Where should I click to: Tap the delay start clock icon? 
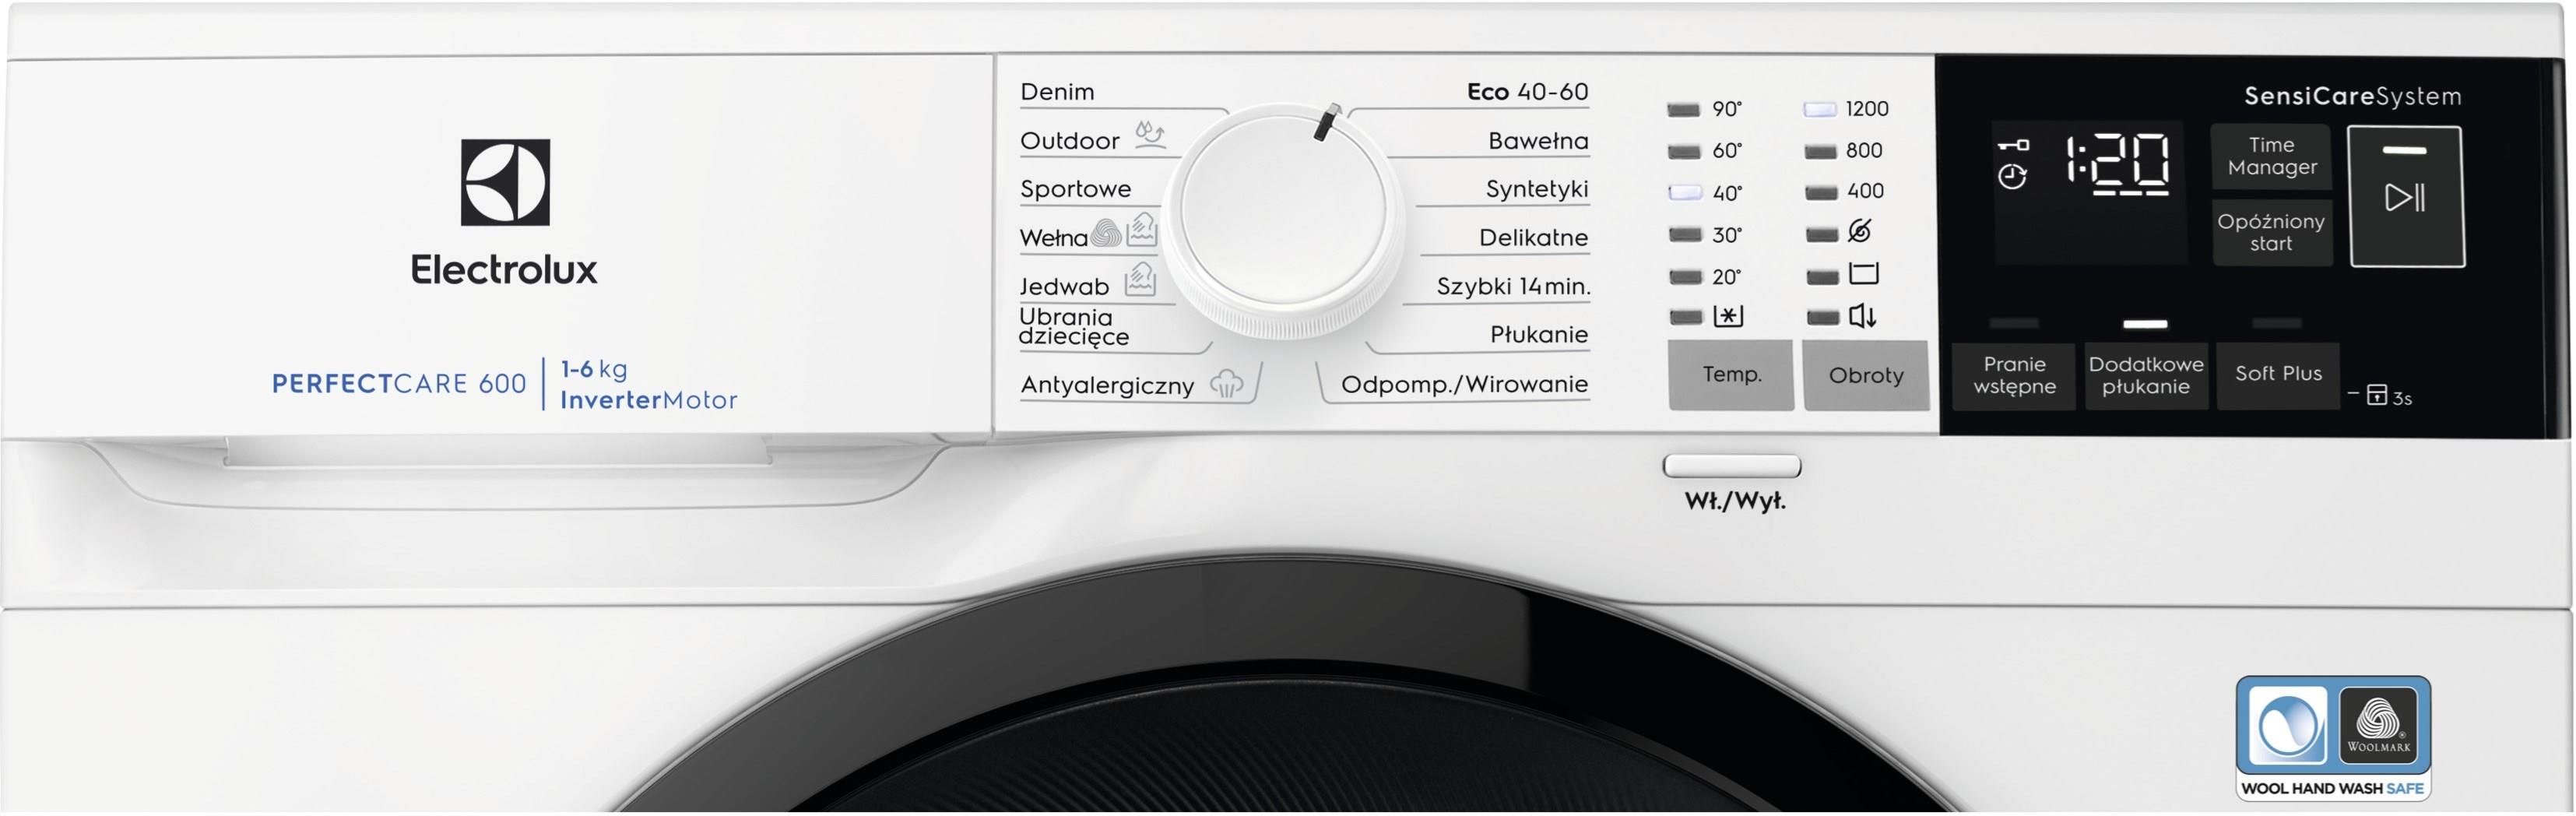2012,178
